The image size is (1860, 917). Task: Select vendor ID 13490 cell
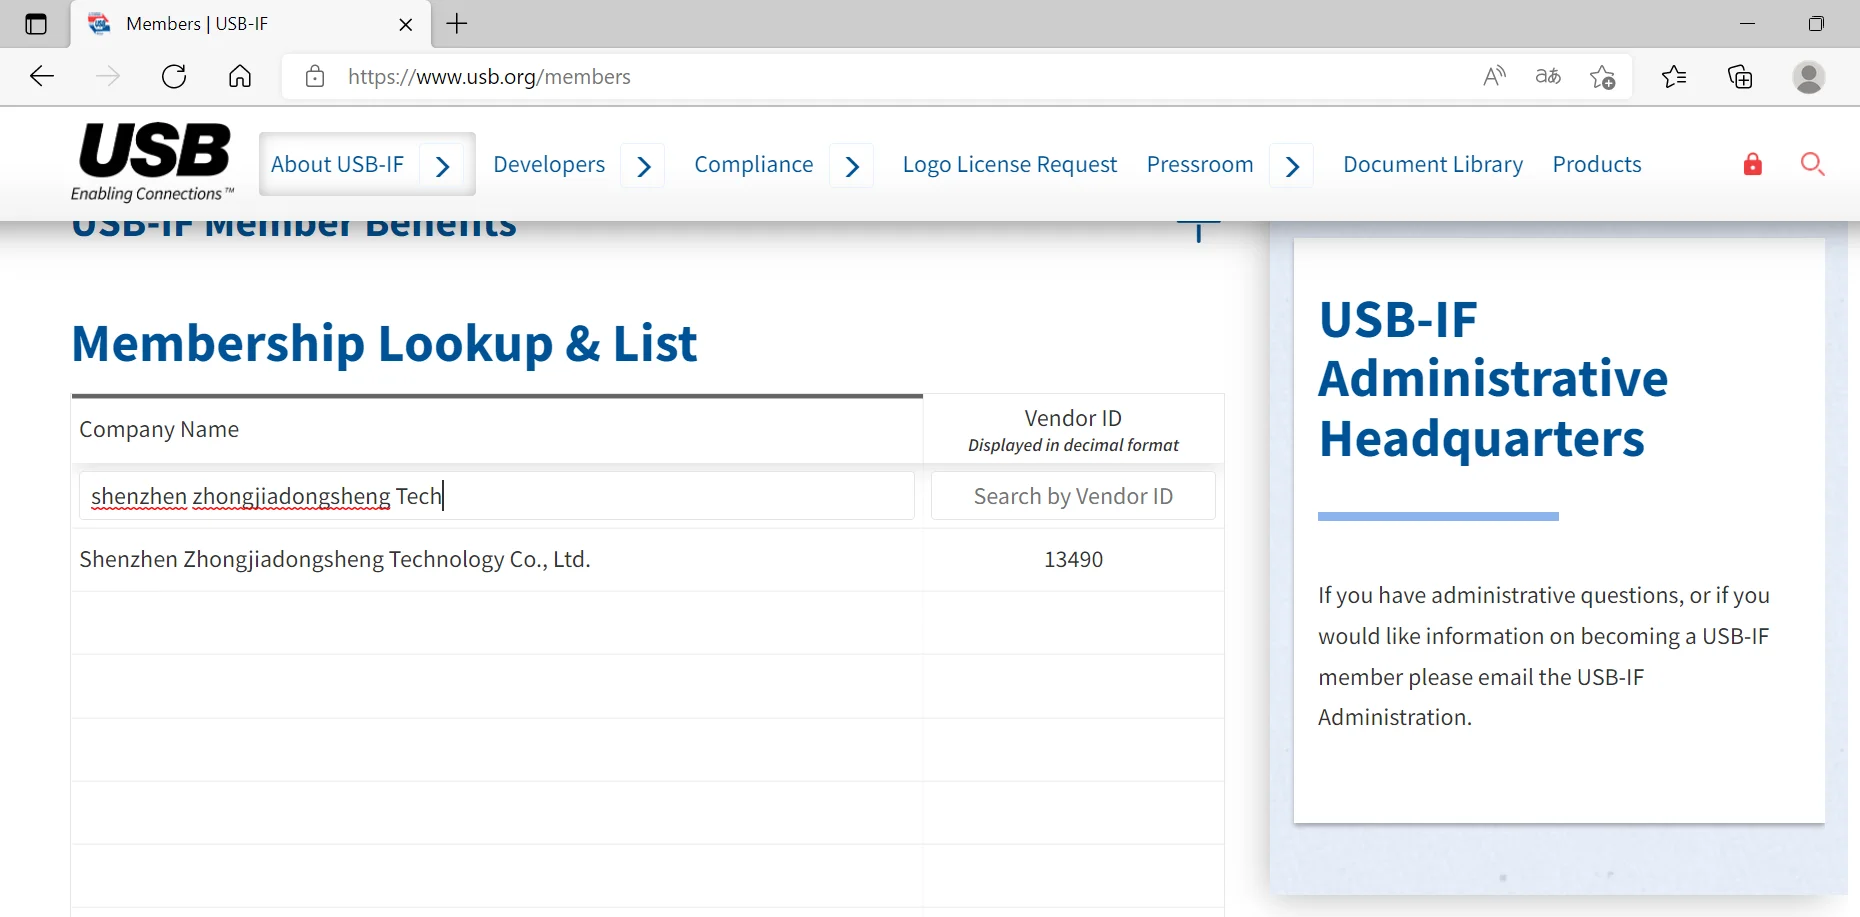point(1073,559)
